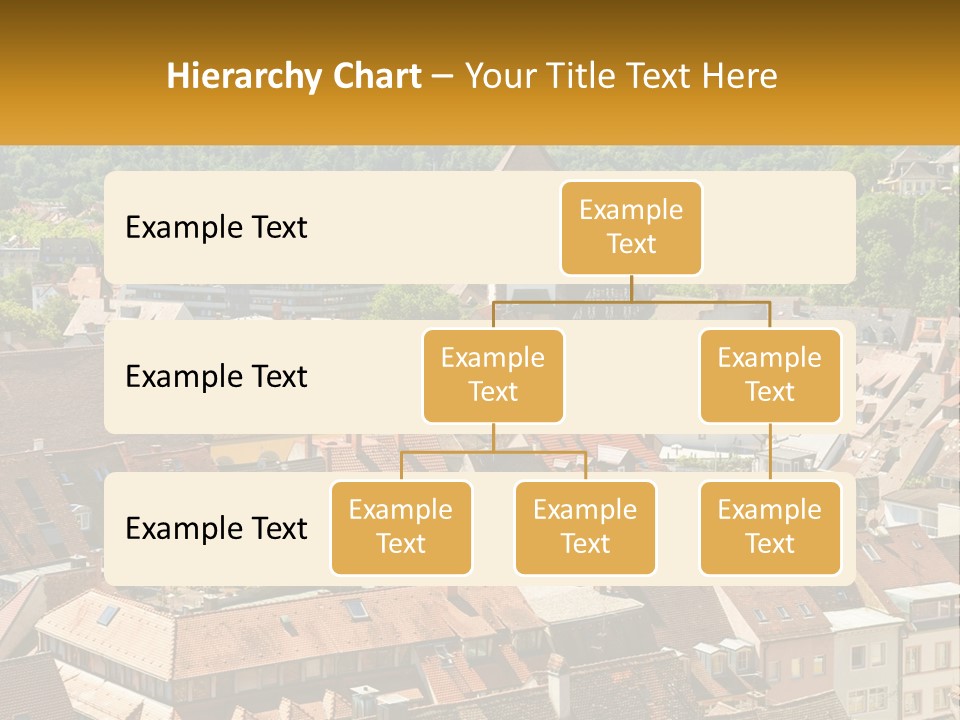This screenshot has width=960, height=720.
Task: Click the second row's Example Text label
Action: pyautogui.click(x=216, y=376)
